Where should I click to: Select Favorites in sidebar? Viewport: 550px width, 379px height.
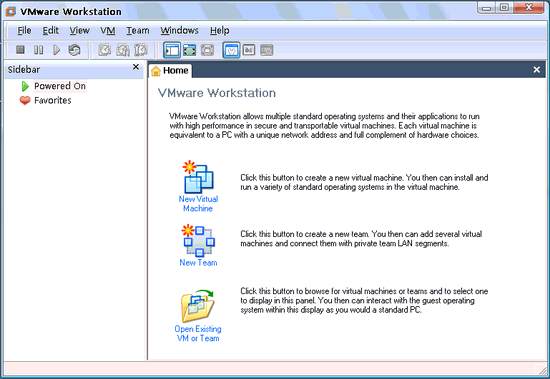tap(53, 100)
